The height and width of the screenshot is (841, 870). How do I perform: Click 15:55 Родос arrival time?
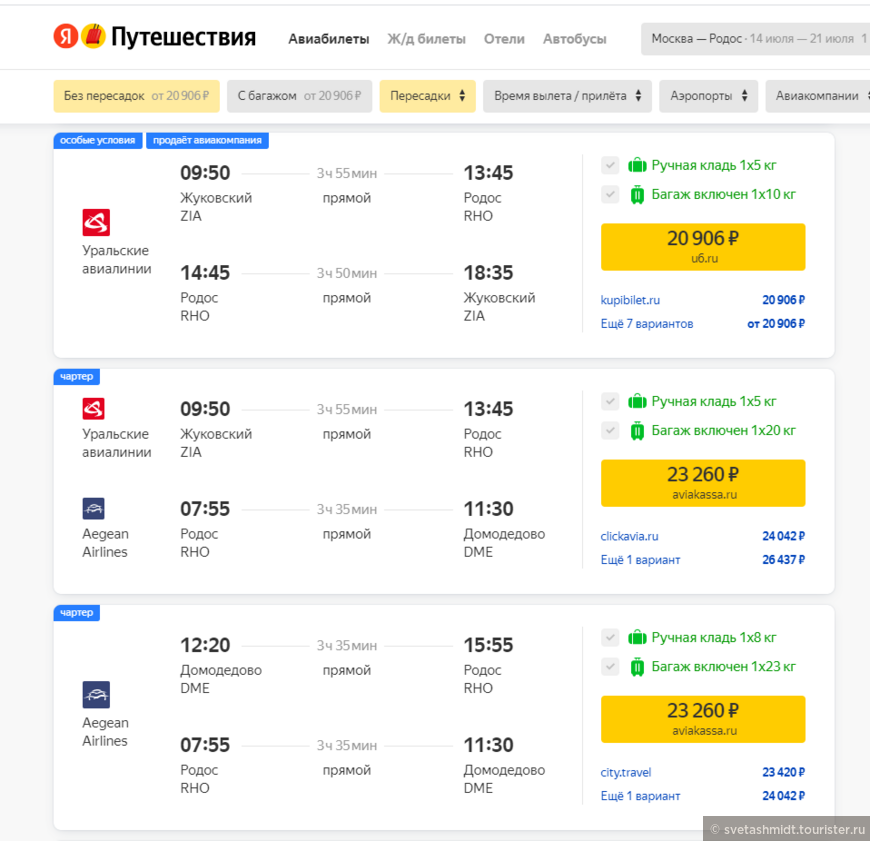(488, 645)
